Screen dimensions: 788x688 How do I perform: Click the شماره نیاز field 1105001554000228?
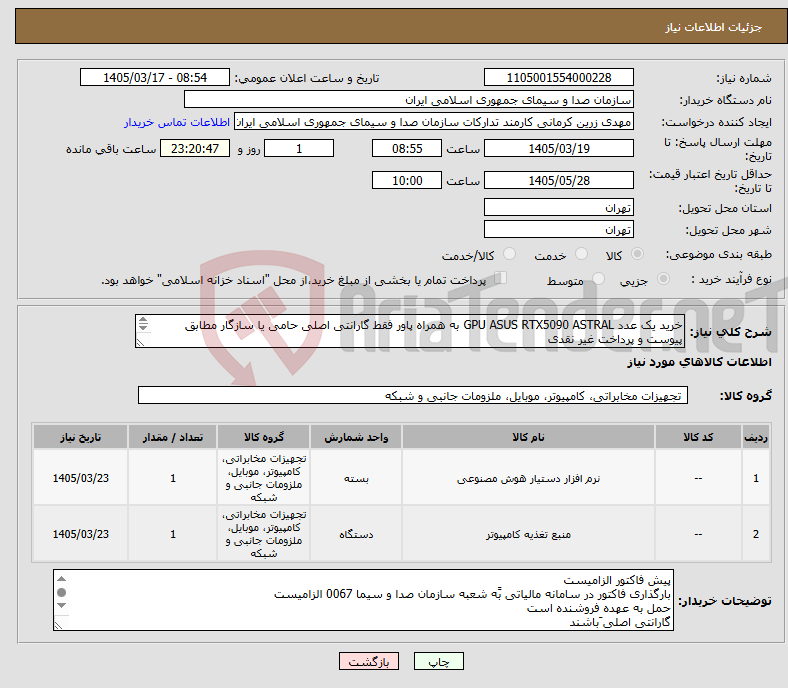click(x=559, y=77)
